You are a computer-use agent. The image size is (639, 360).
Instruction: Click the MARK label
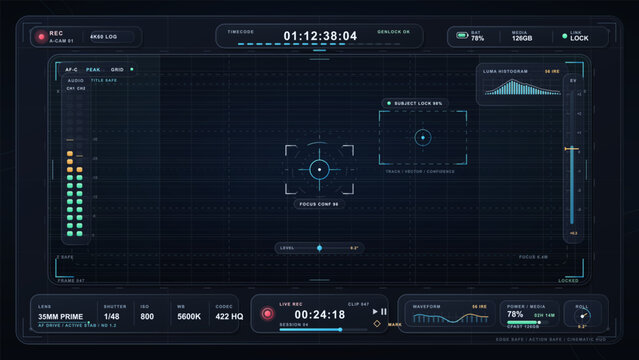[394, 325]
